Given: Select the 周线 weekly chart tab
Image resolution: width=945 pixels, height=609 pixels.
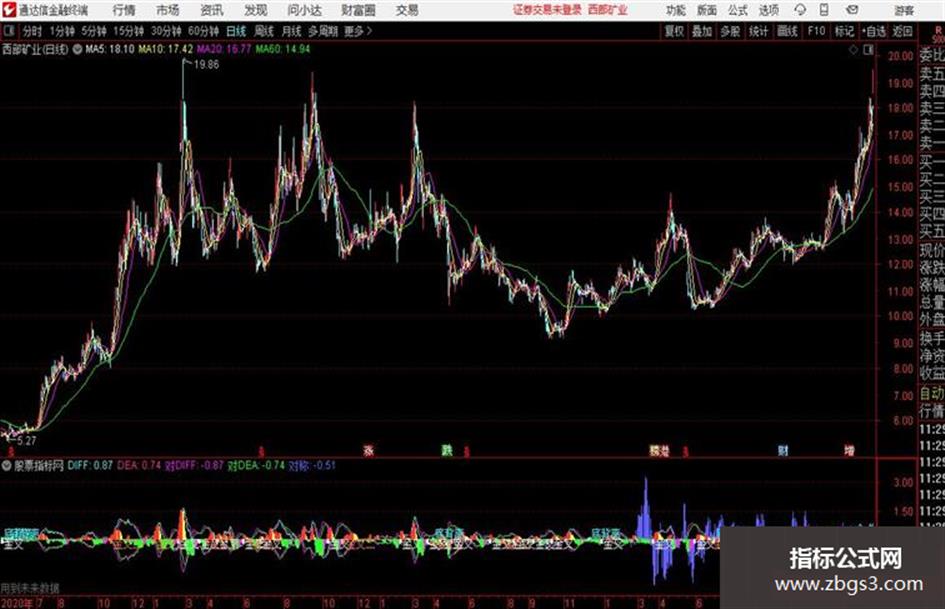Looking at the screenshot, I should pos(264,31).
